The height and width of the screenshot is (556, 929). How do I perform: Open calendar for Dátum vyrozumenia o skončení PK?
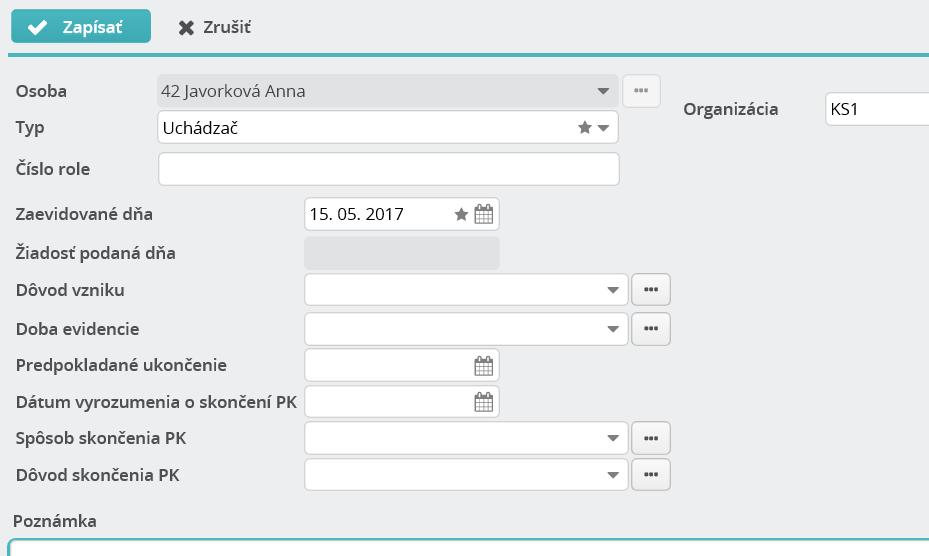483,402
